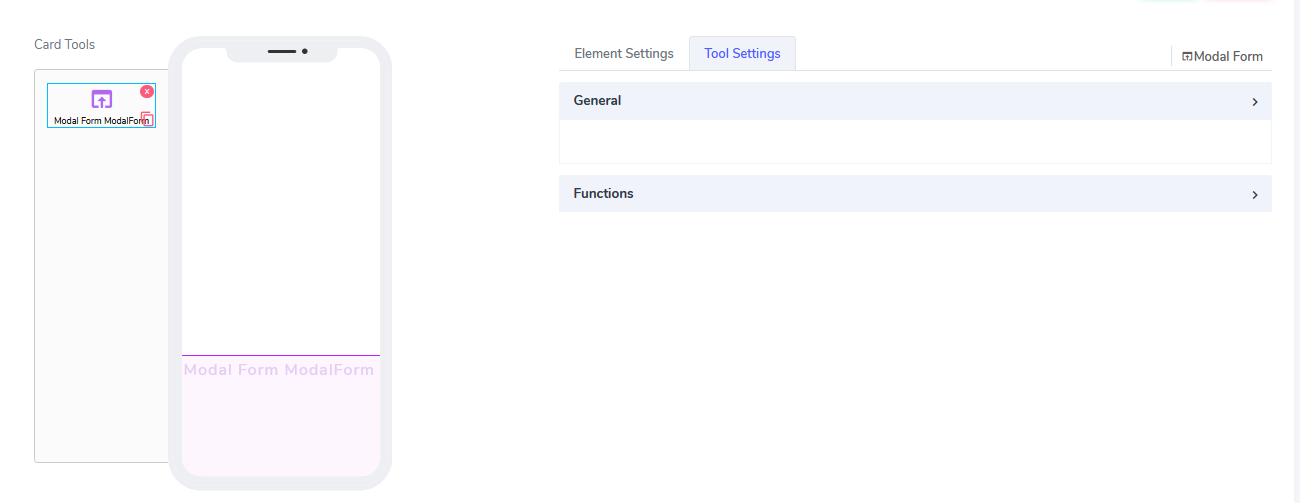The image size is (1300, 503).
Task: Remove the Modal Form card with red X
Action: pos(147,91)
